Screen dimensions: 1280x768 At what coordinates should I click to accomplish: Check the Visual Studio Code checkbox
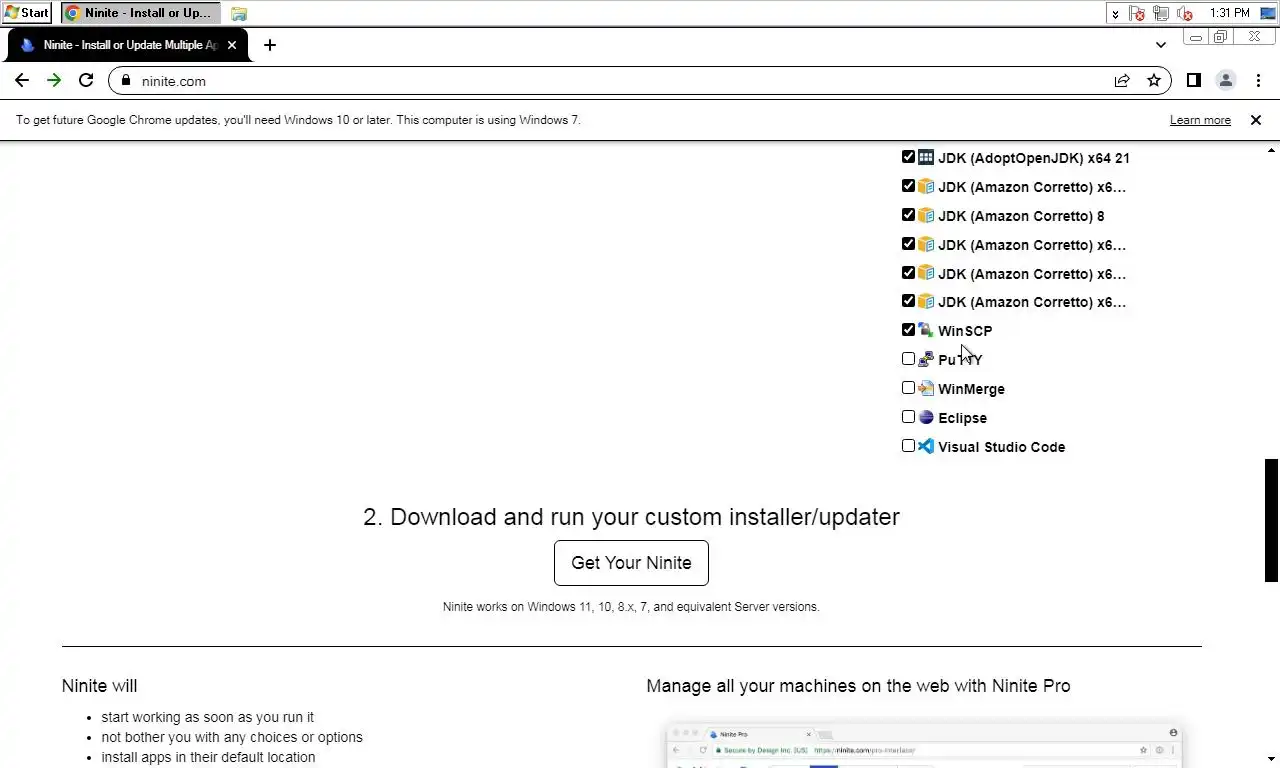click(908, 446)
